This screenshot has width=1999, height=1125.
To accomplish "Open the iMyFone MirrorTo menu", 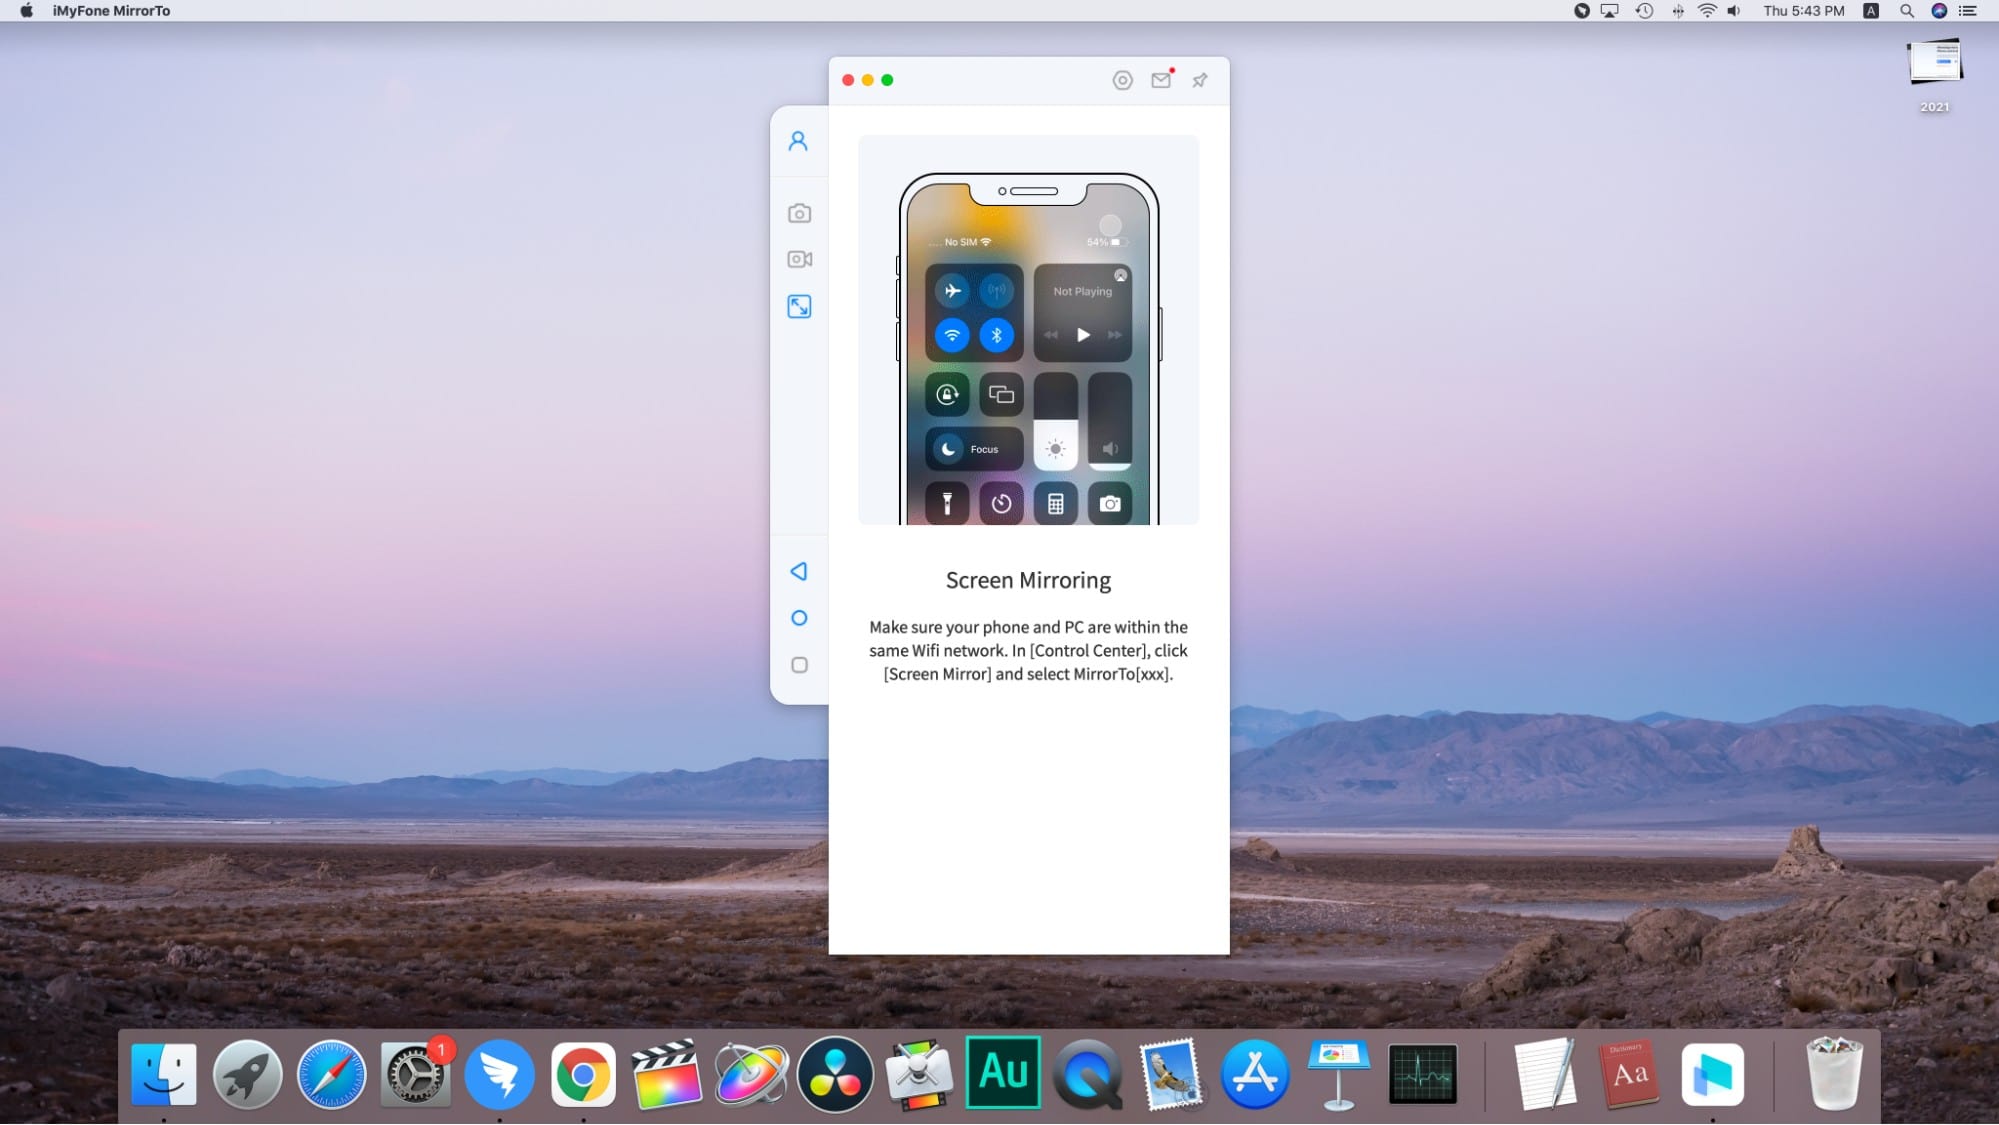I will [x=111, y=11].
